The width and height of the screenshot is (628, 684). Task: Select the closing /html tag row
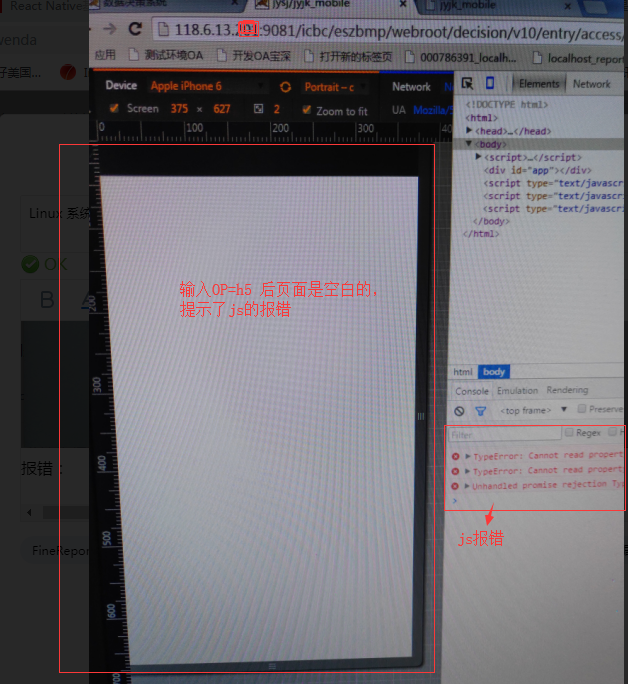pyautogui.click(x=481, y=234)
